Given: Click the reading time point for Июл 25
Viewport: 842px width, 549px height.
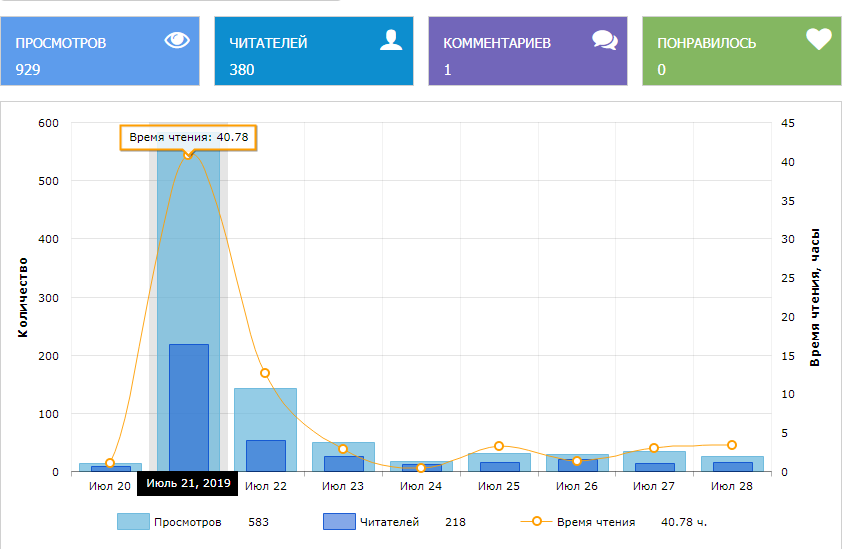Looking at the screenshot, I should point(499,446).
